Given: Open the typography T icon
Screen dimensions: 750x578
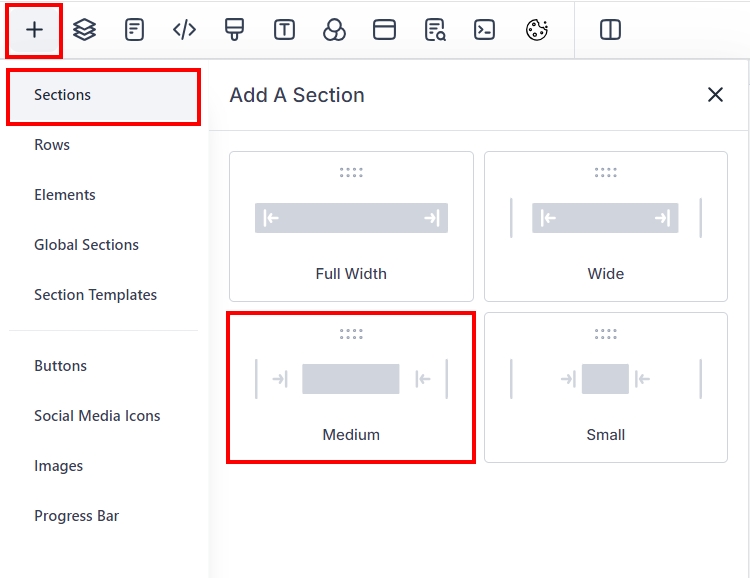Looking at the screenshot, I should tap(284, 30).
